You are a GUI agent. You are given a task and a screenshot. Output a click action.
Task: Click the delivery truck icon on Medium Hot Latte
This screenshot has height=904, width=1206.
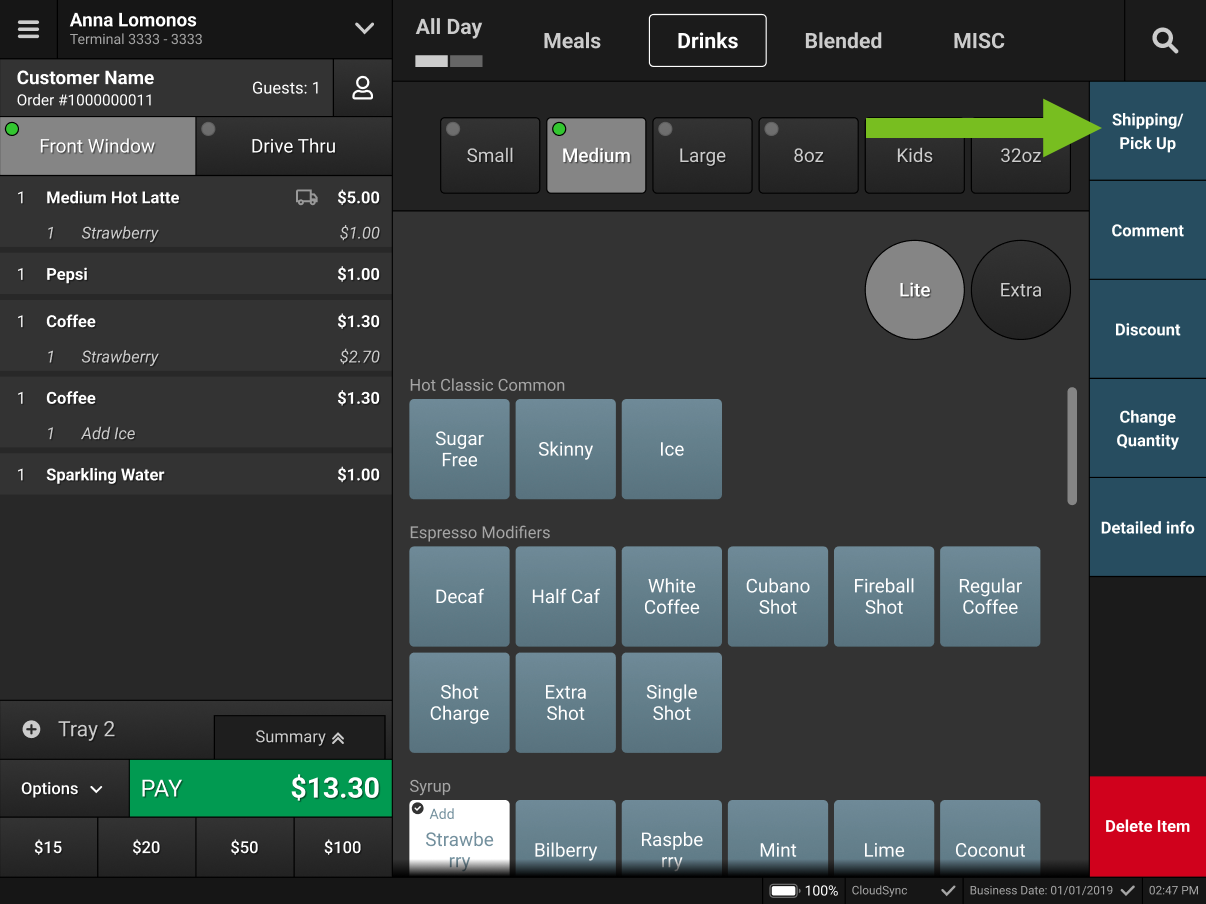click(x=310, y=198)
